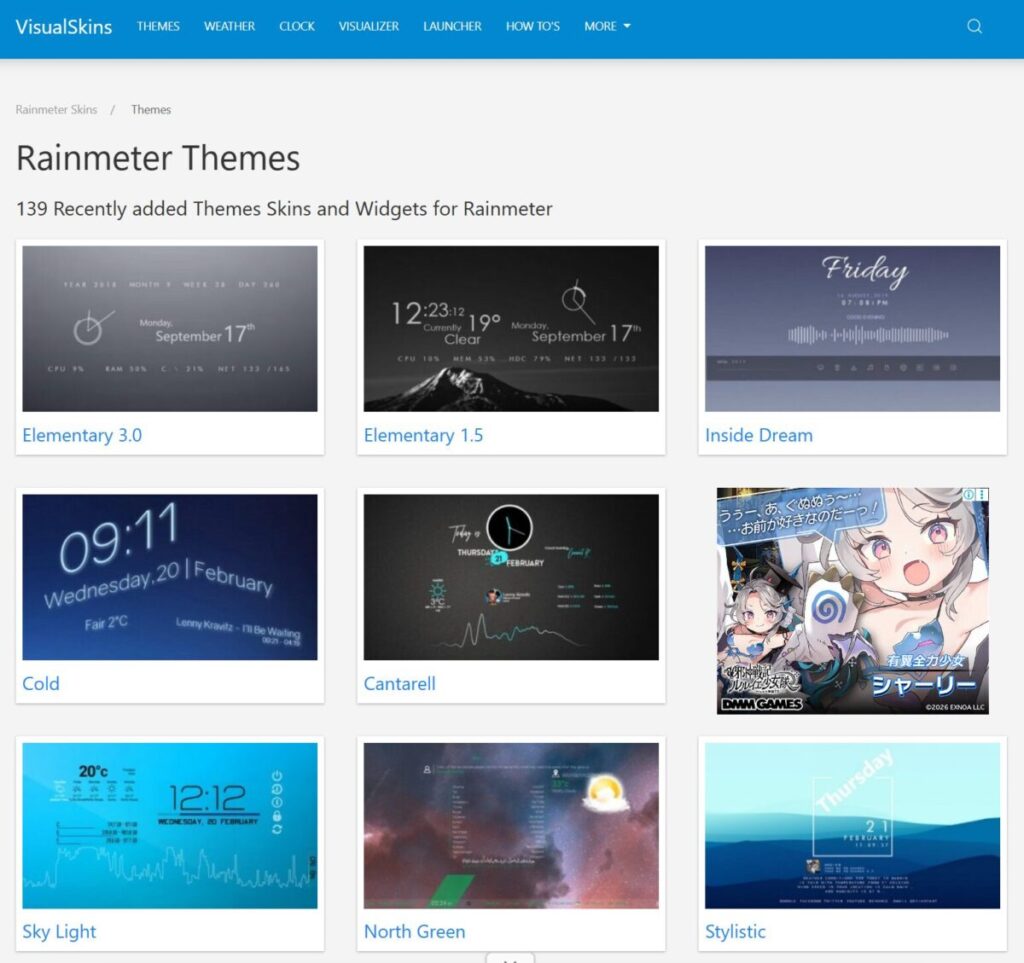The image size is (1024, 963).
Task: Expand the chevron tab at page bottom
Action: 510,958
